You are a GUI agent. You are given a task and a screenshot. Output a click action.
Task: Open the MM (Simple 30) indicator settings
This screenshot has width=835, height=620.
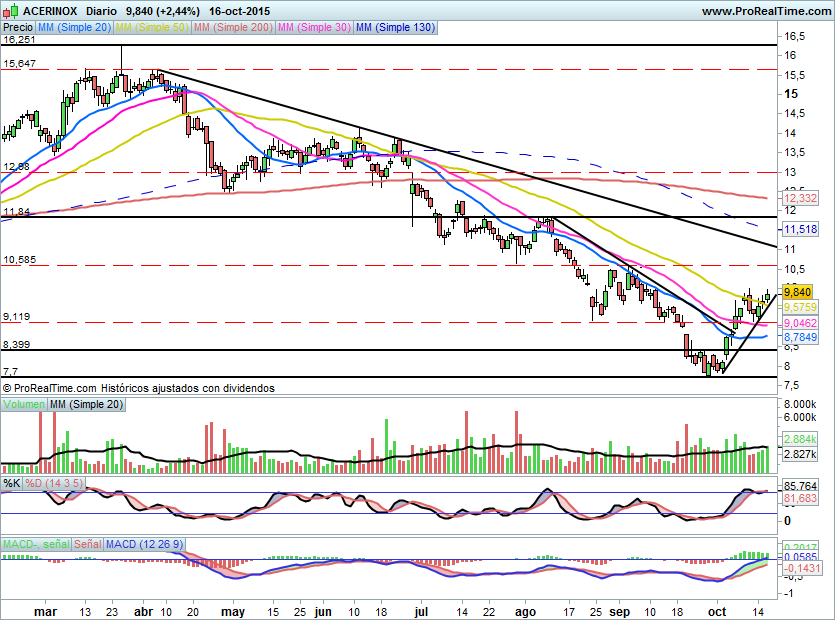coord(314,28)
